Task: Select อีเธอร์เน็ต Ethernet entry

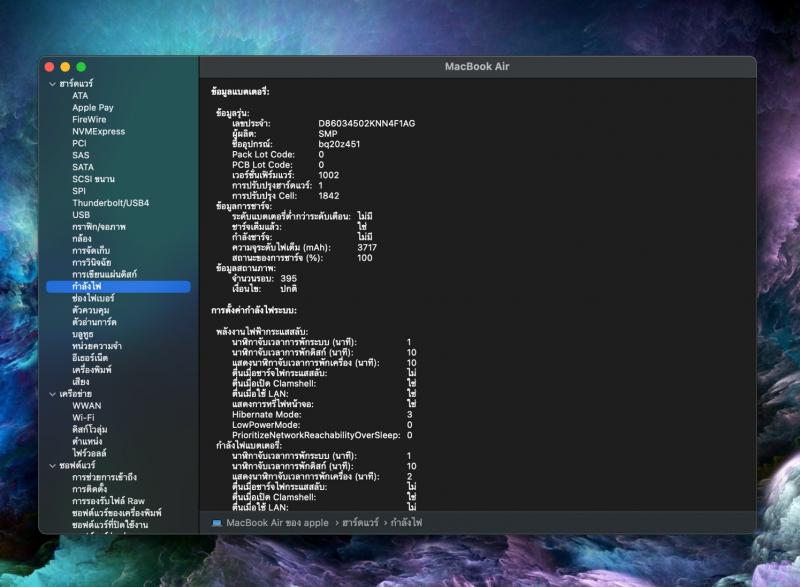Action: (x=90, y=358)
